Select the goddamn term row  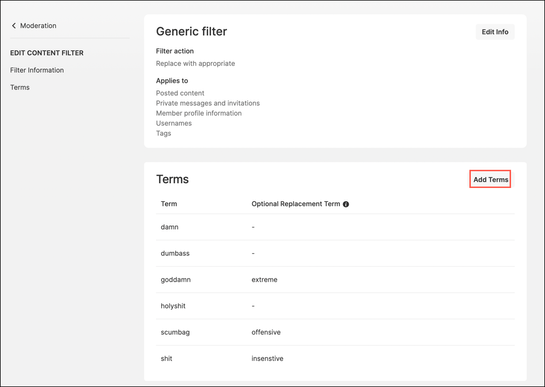click(x=335, y=280)
